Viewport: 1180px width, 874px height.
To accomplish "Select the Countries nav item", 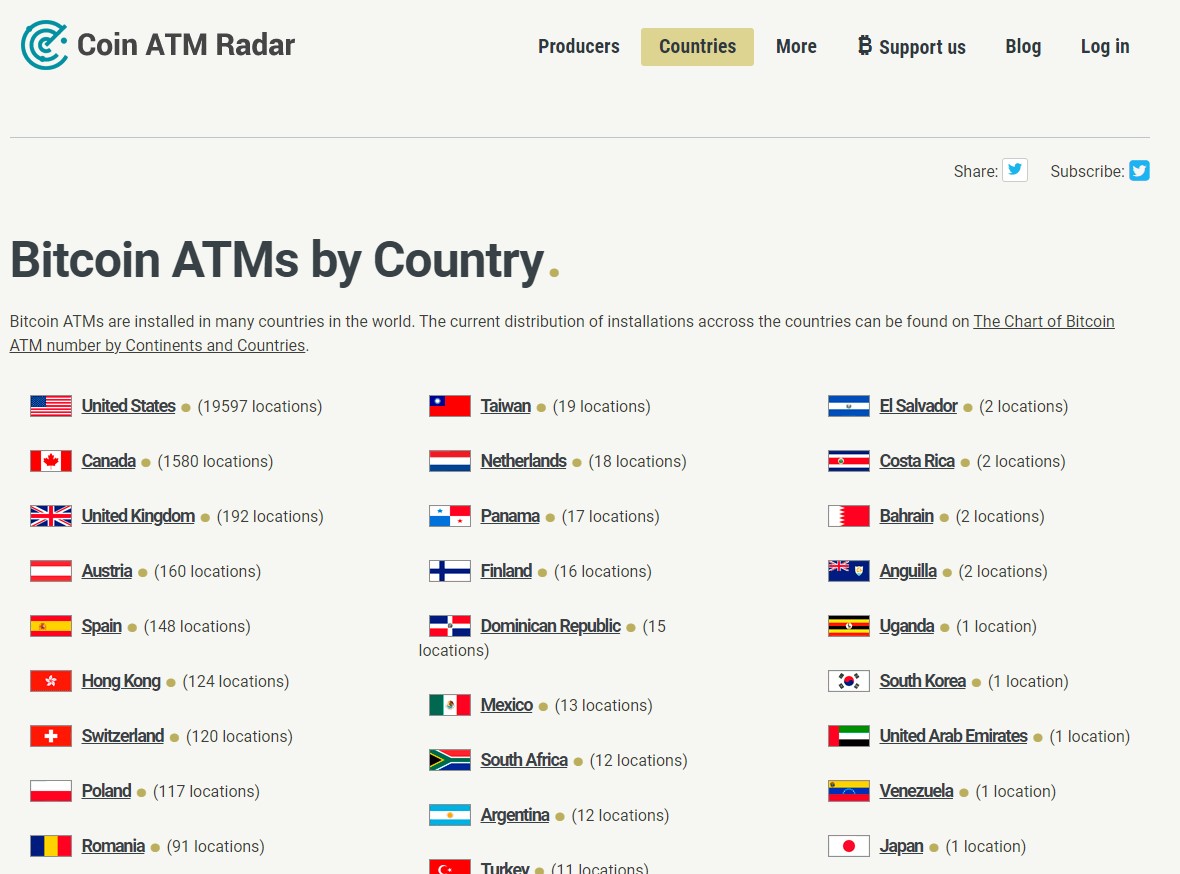I will point(698,47).
